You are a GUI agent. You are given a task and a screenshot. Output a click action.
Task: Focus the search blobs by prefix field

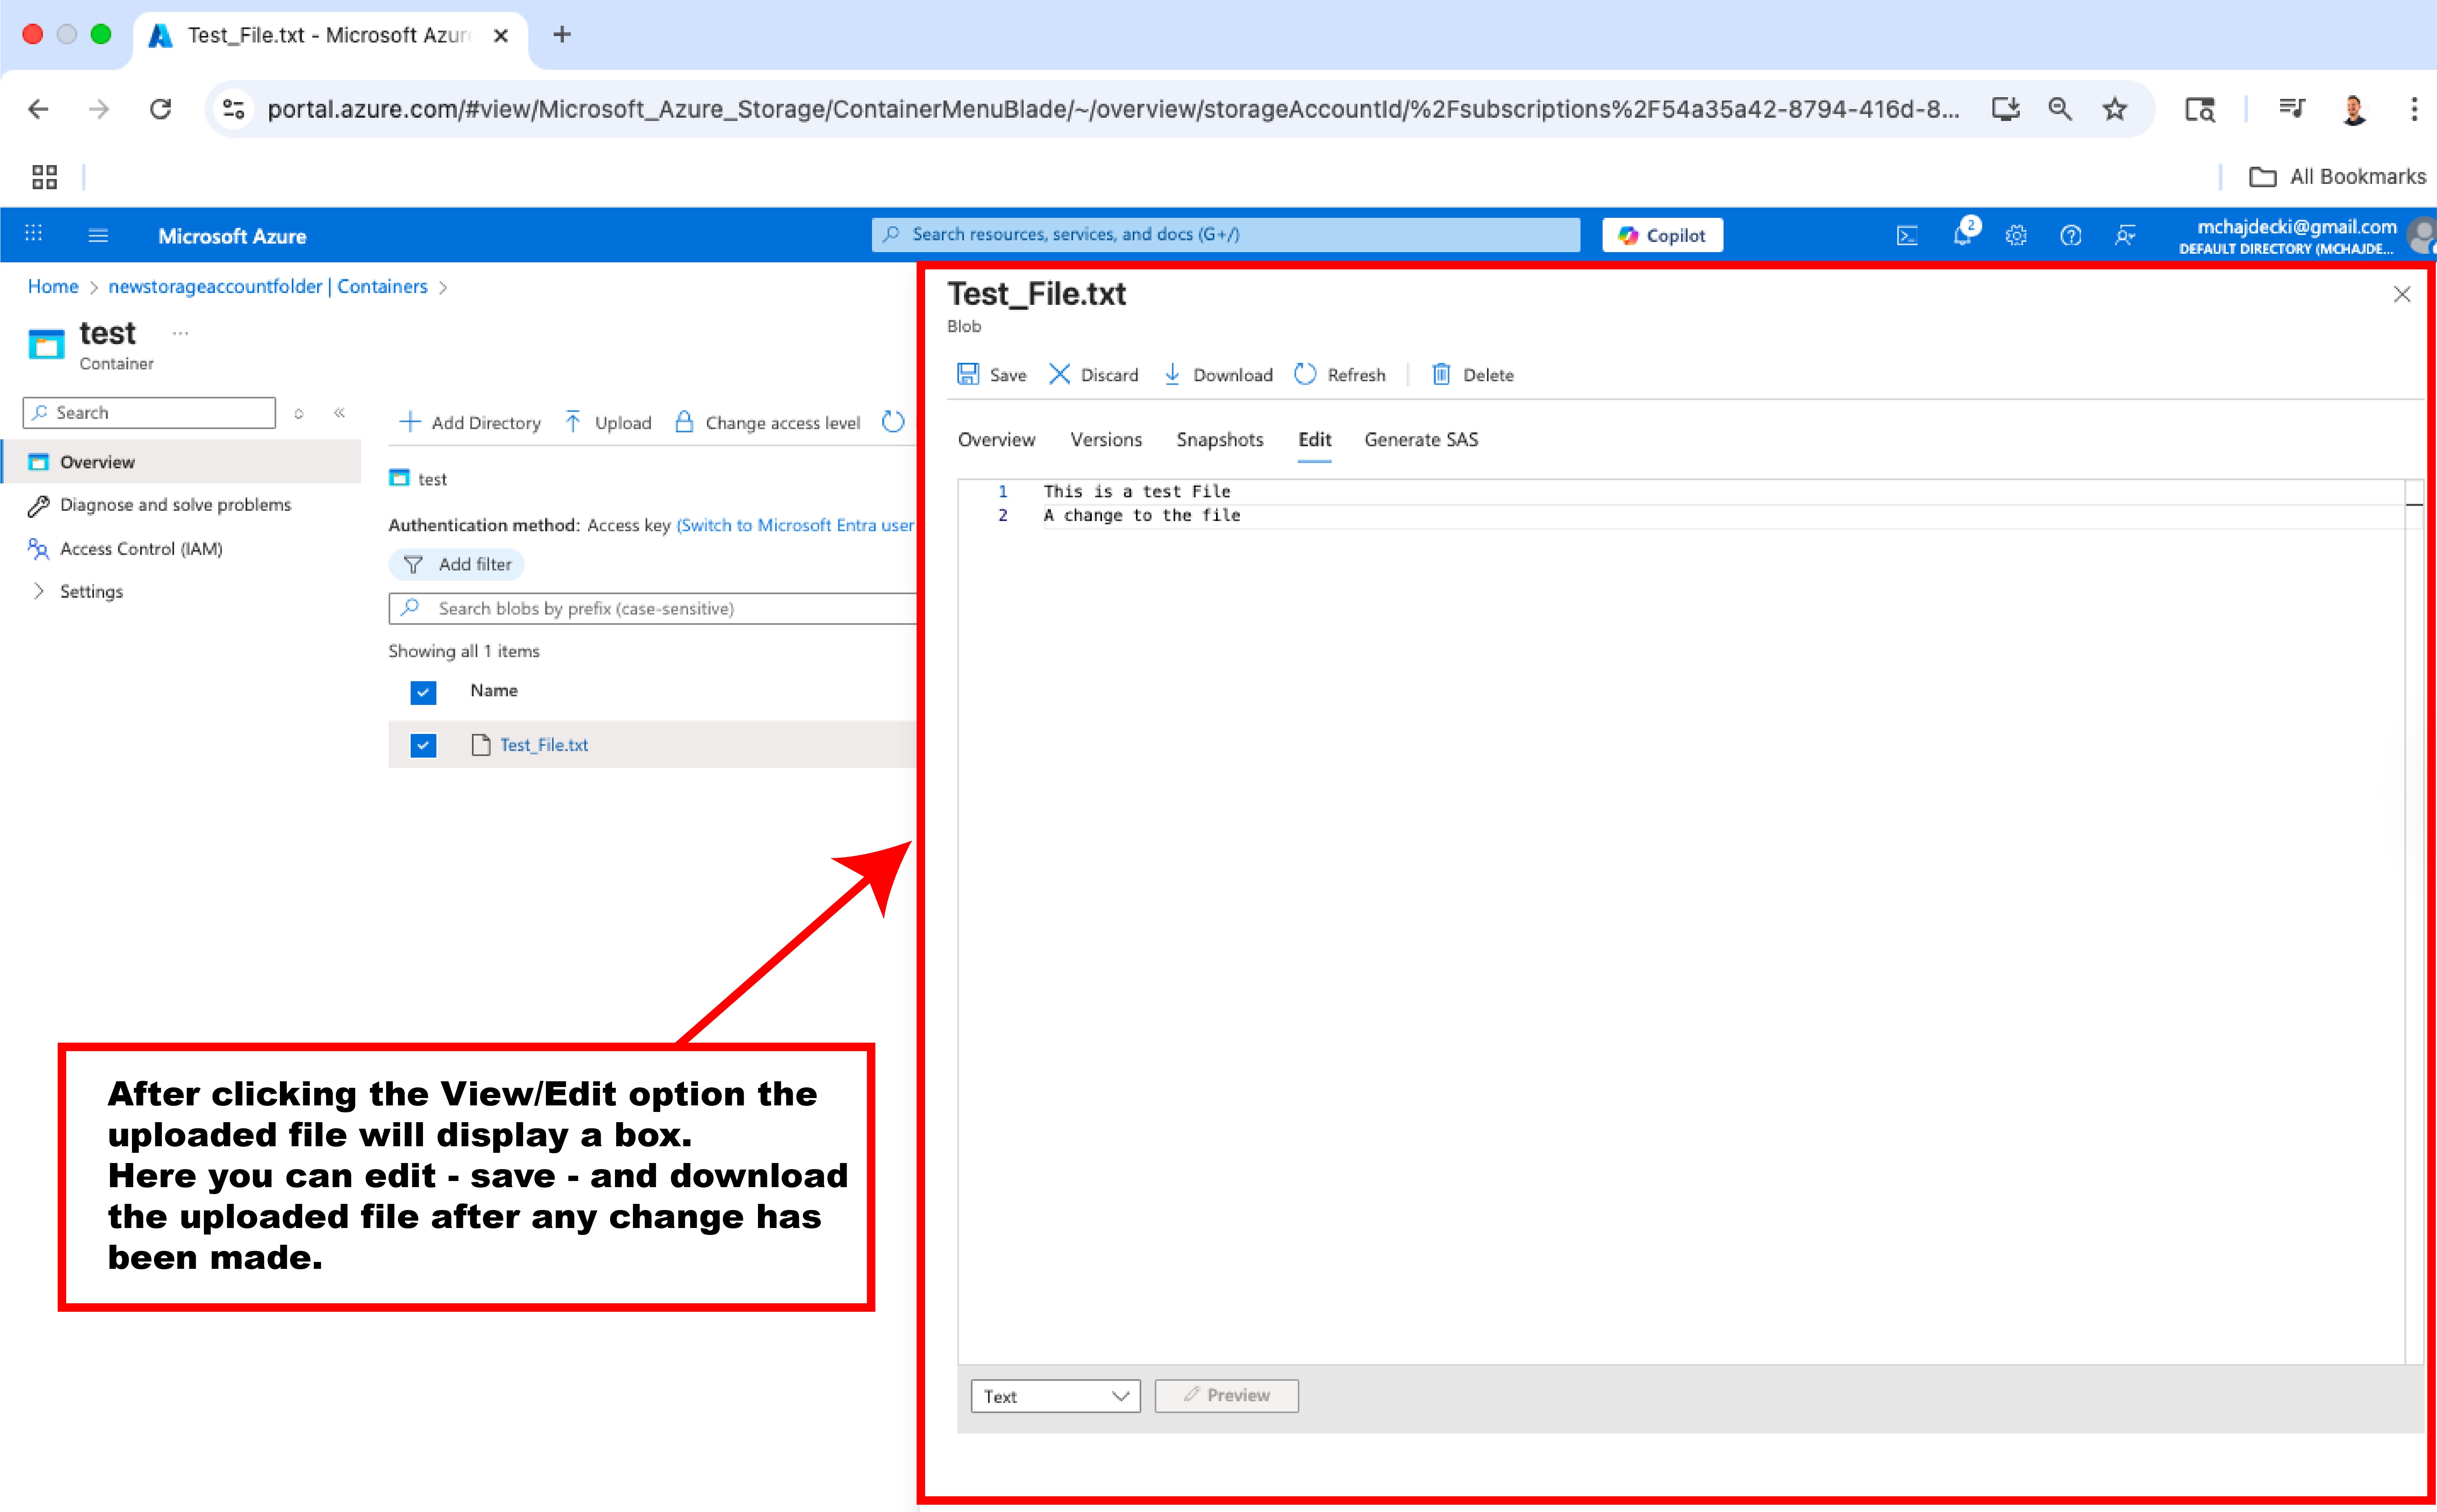[652, 608]
